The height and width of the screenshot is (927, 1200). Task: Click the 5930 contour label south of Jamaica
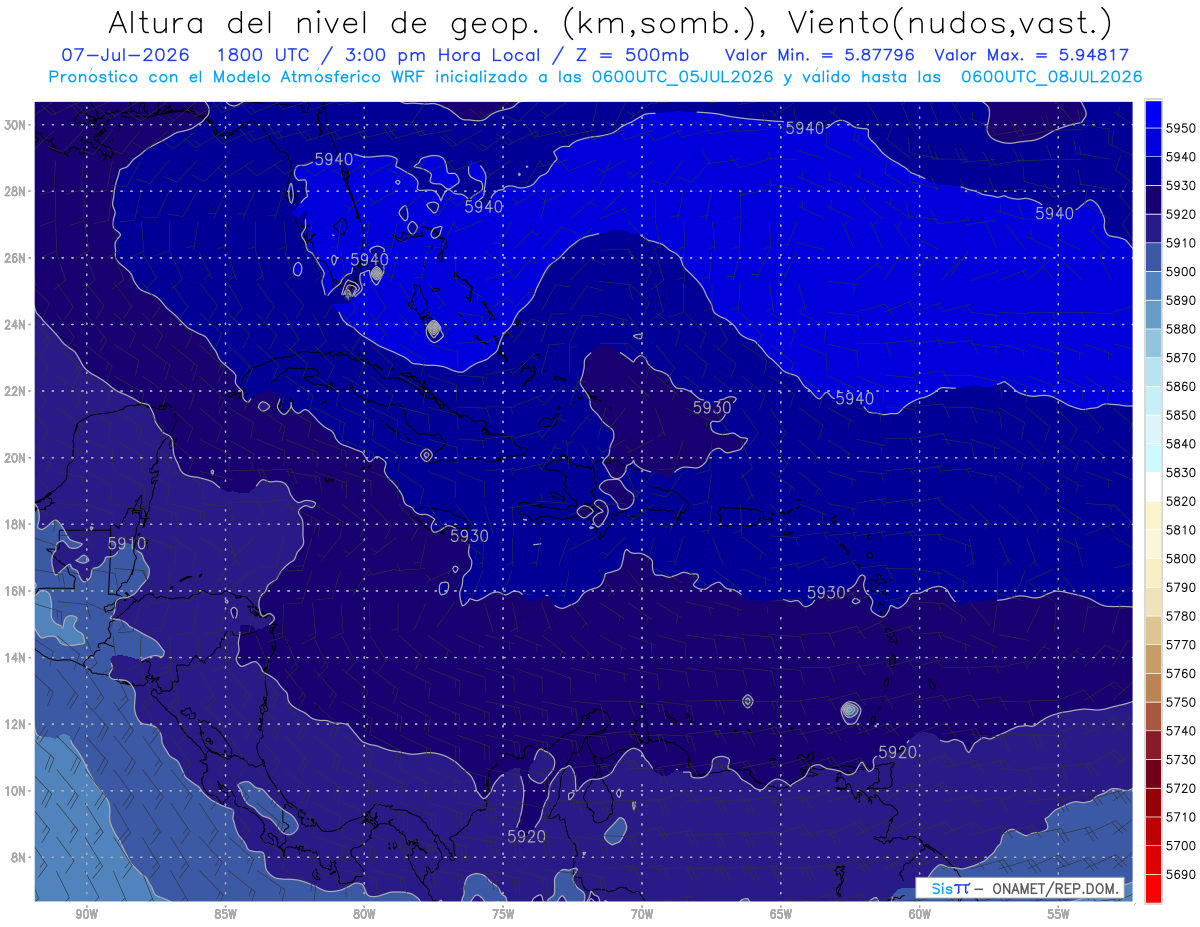(469, 536)
